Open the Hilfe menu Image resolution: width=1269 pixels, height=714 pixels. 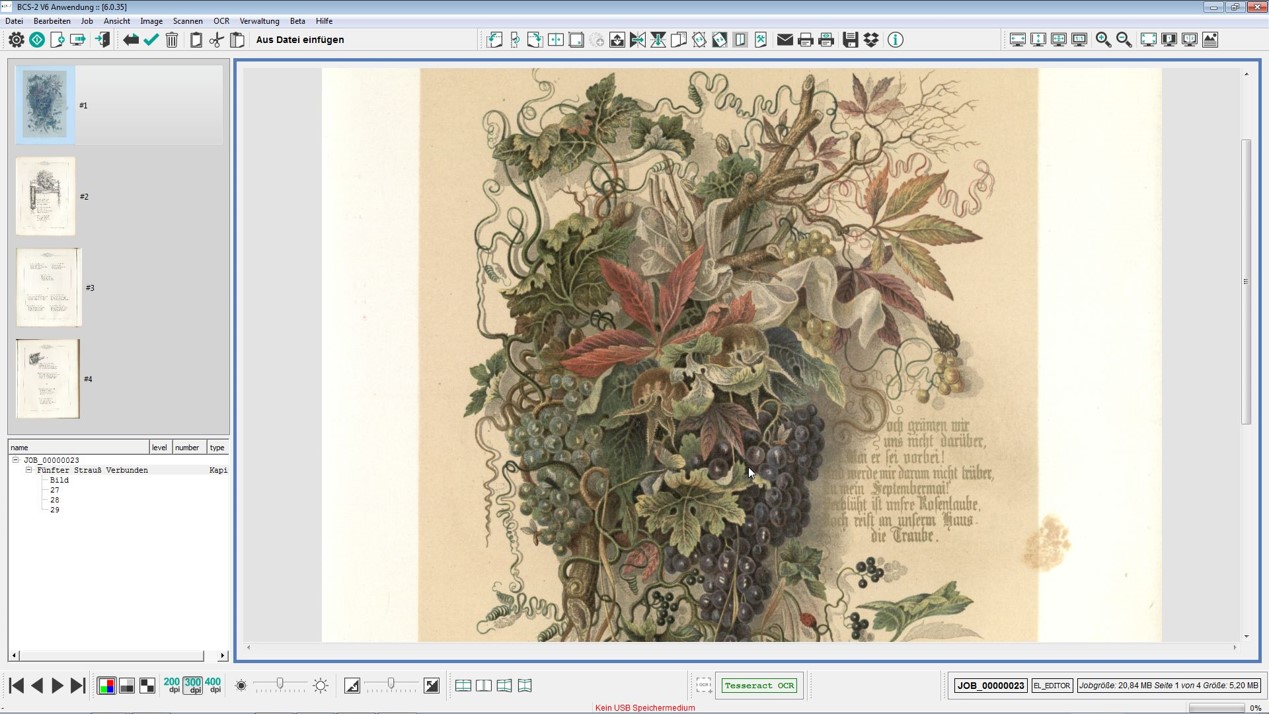[x=324, y=21]
